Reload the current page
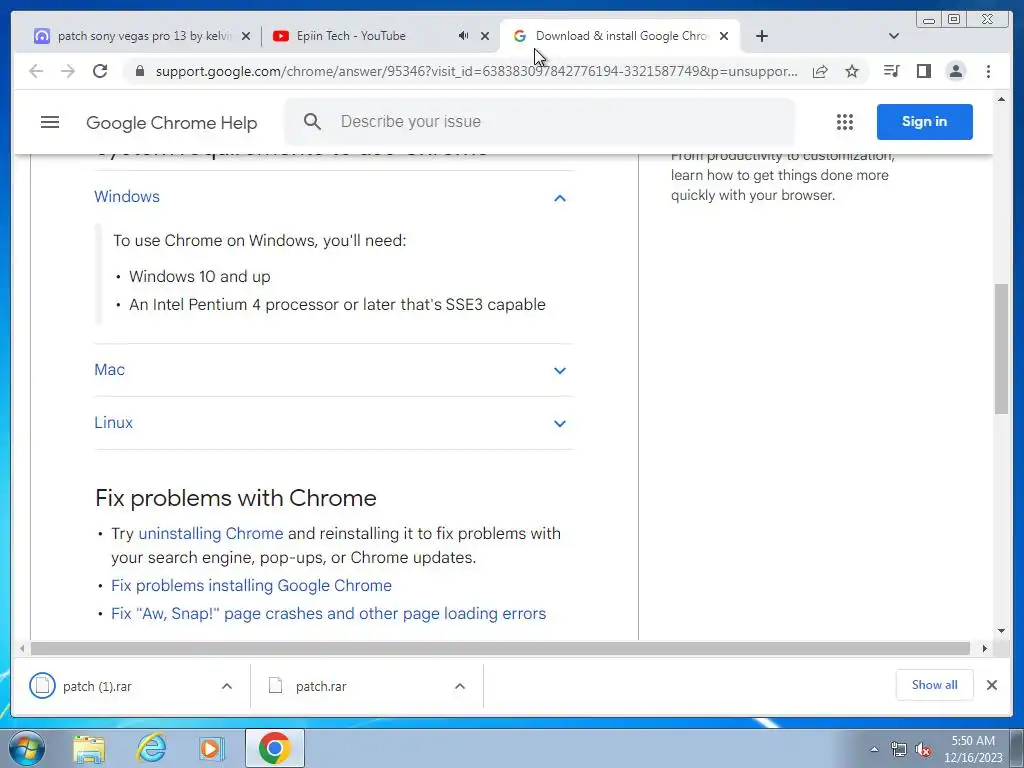Screen dimensions: 1024x768 click(100, 71)
